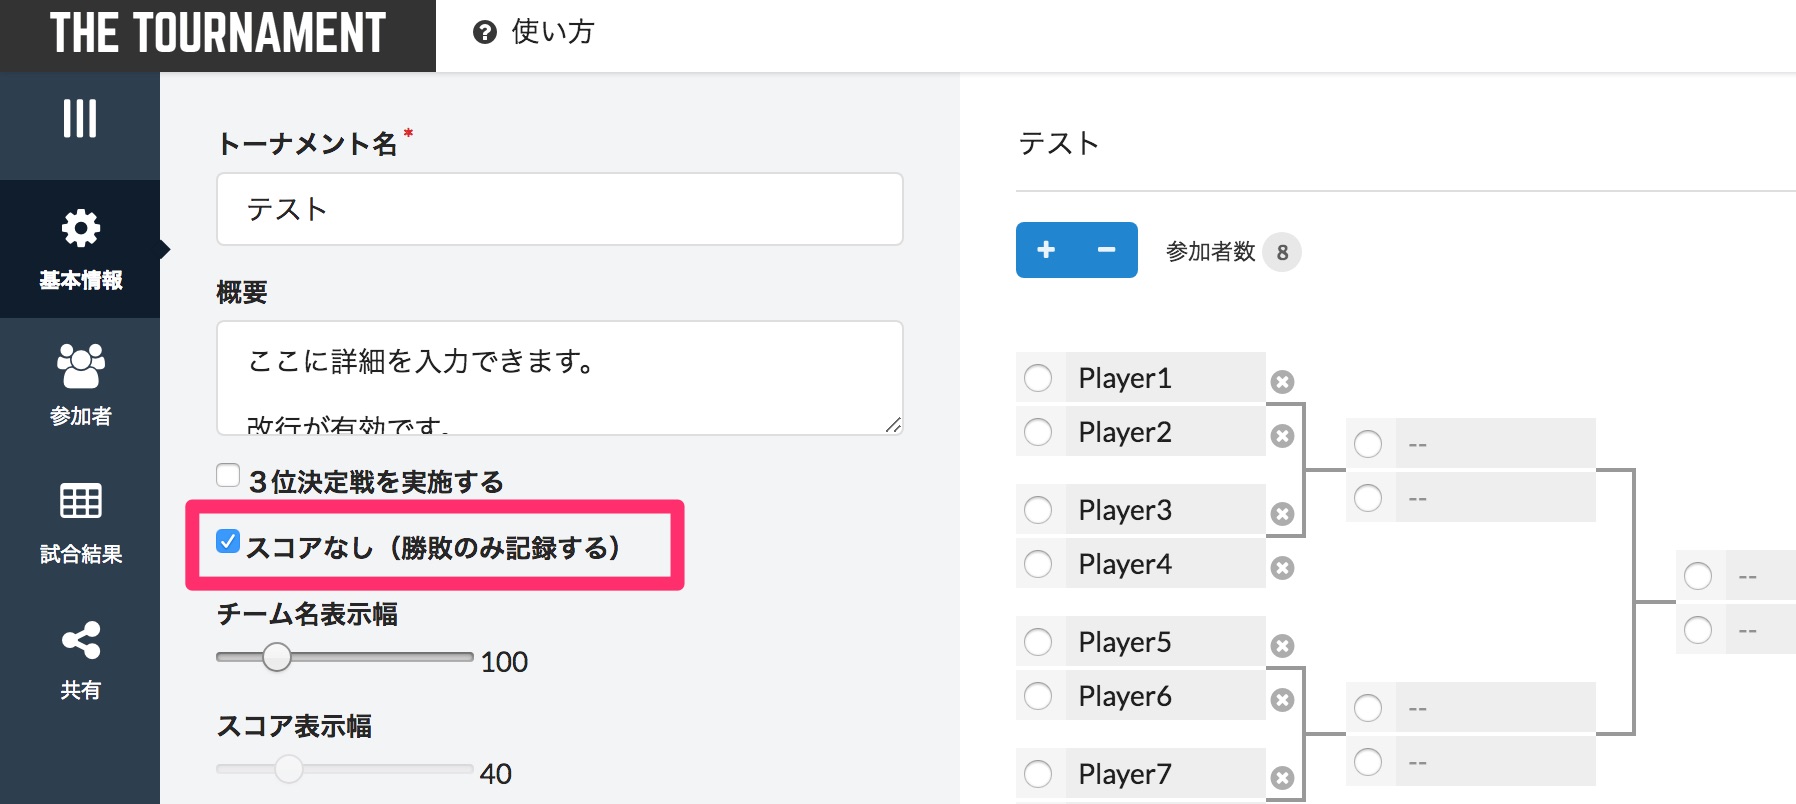Open the 試合結果 table section
The image size is (1796, 804).
[80, 522]
